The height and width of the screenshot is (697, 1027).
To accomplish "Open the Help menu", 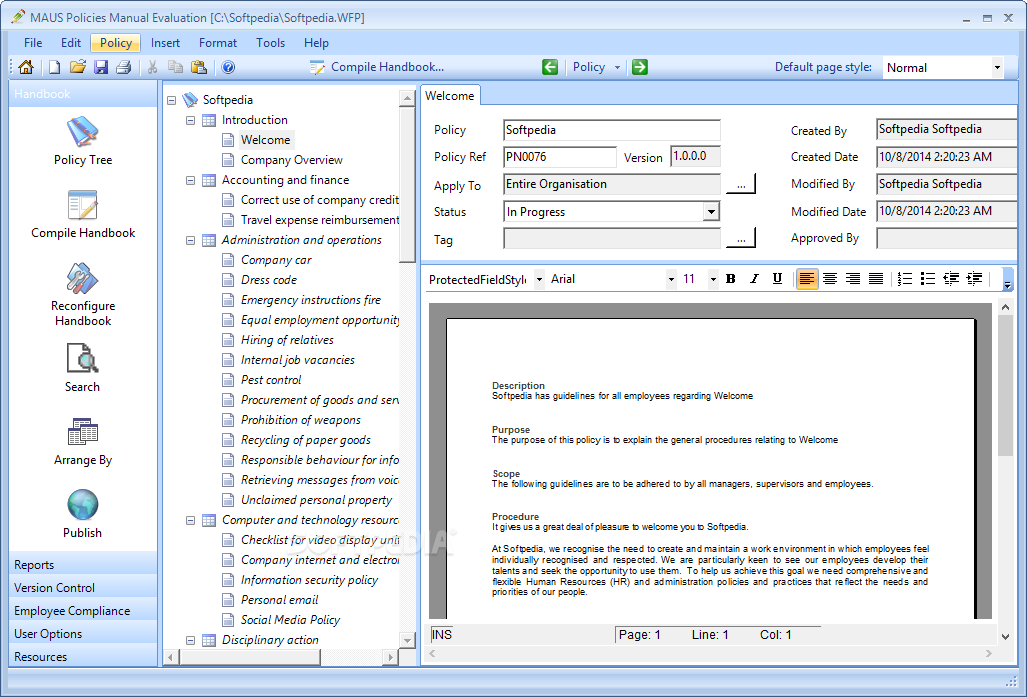I will point(316,43).
